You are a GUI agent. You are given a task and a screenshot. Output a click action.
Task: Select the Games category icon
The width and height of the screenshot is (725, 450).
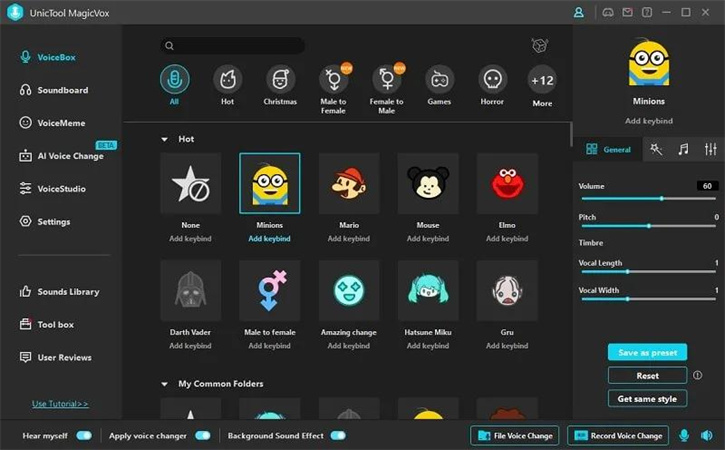(x=439, y=80)
